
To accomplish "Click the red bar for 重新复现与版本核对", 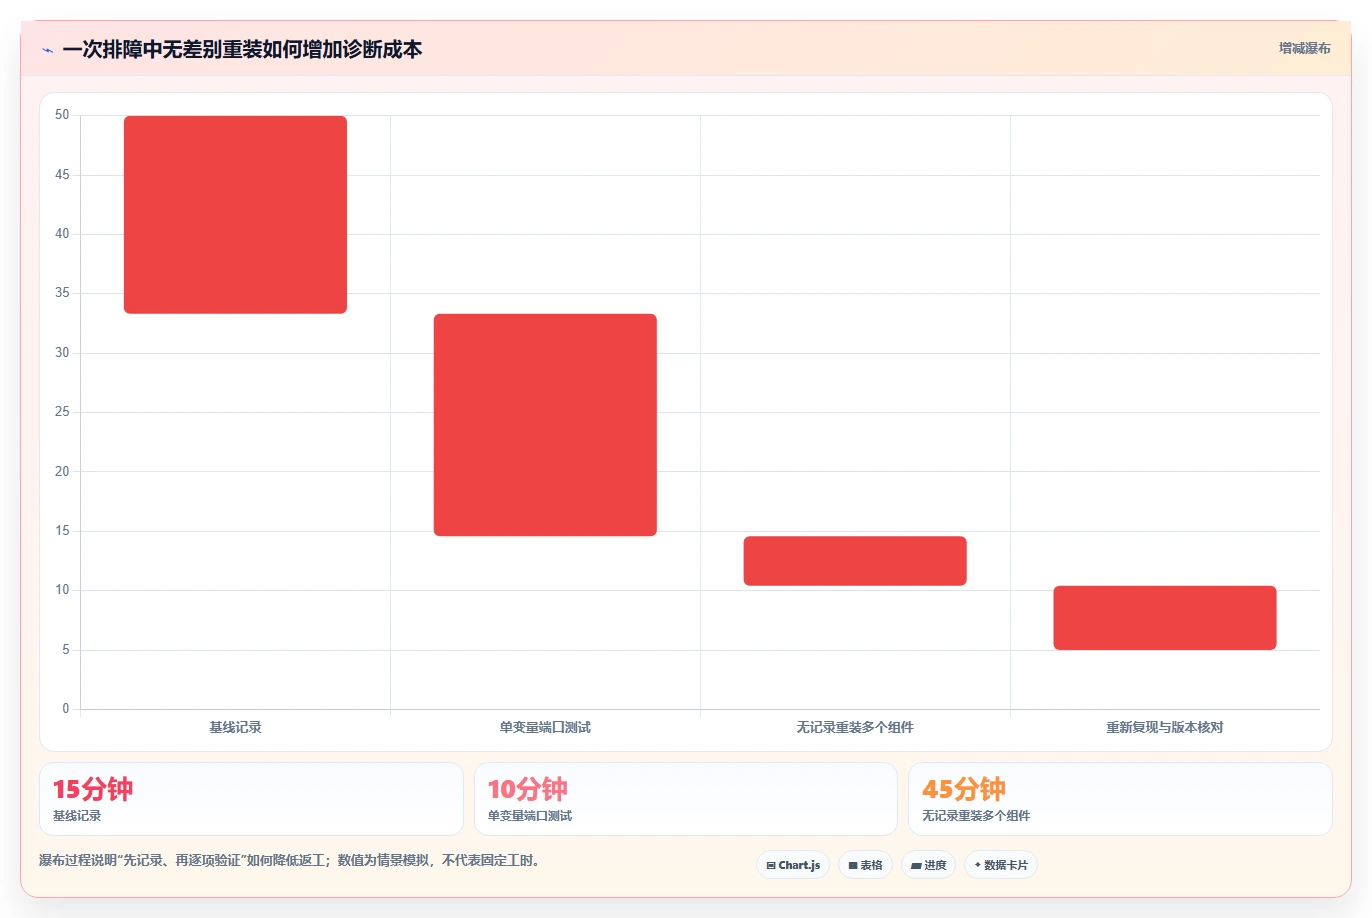I will coord(1165,618).
